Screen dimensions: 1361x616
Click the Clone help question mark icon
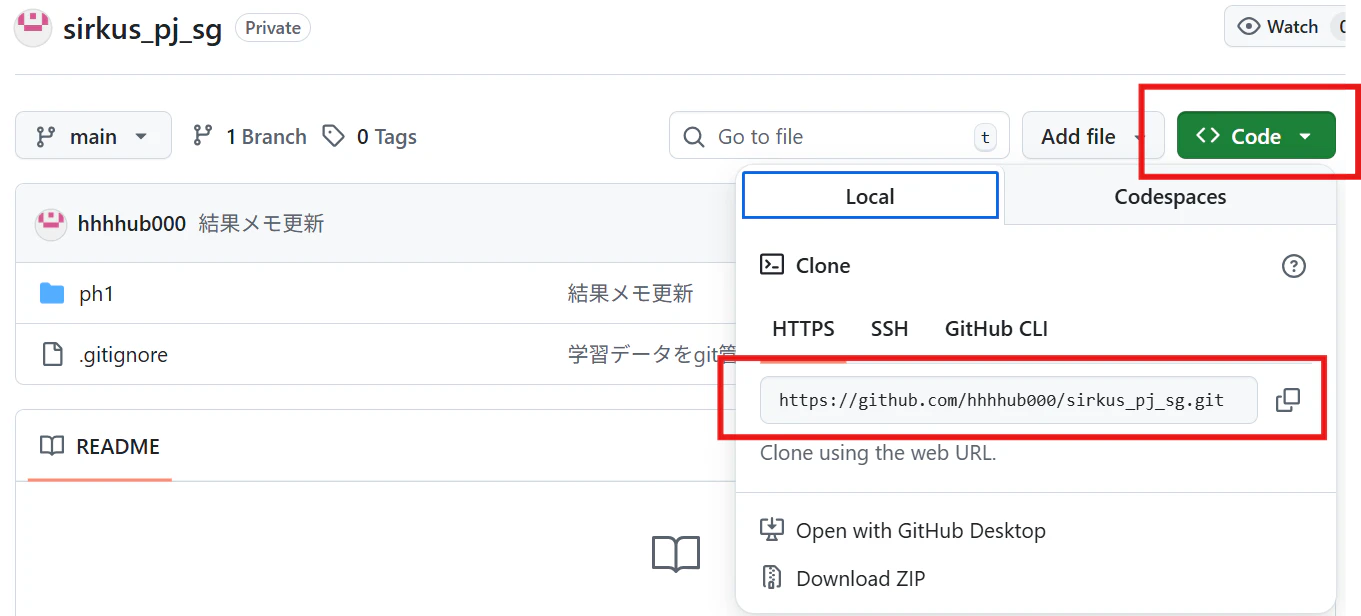click(1294, 266)
